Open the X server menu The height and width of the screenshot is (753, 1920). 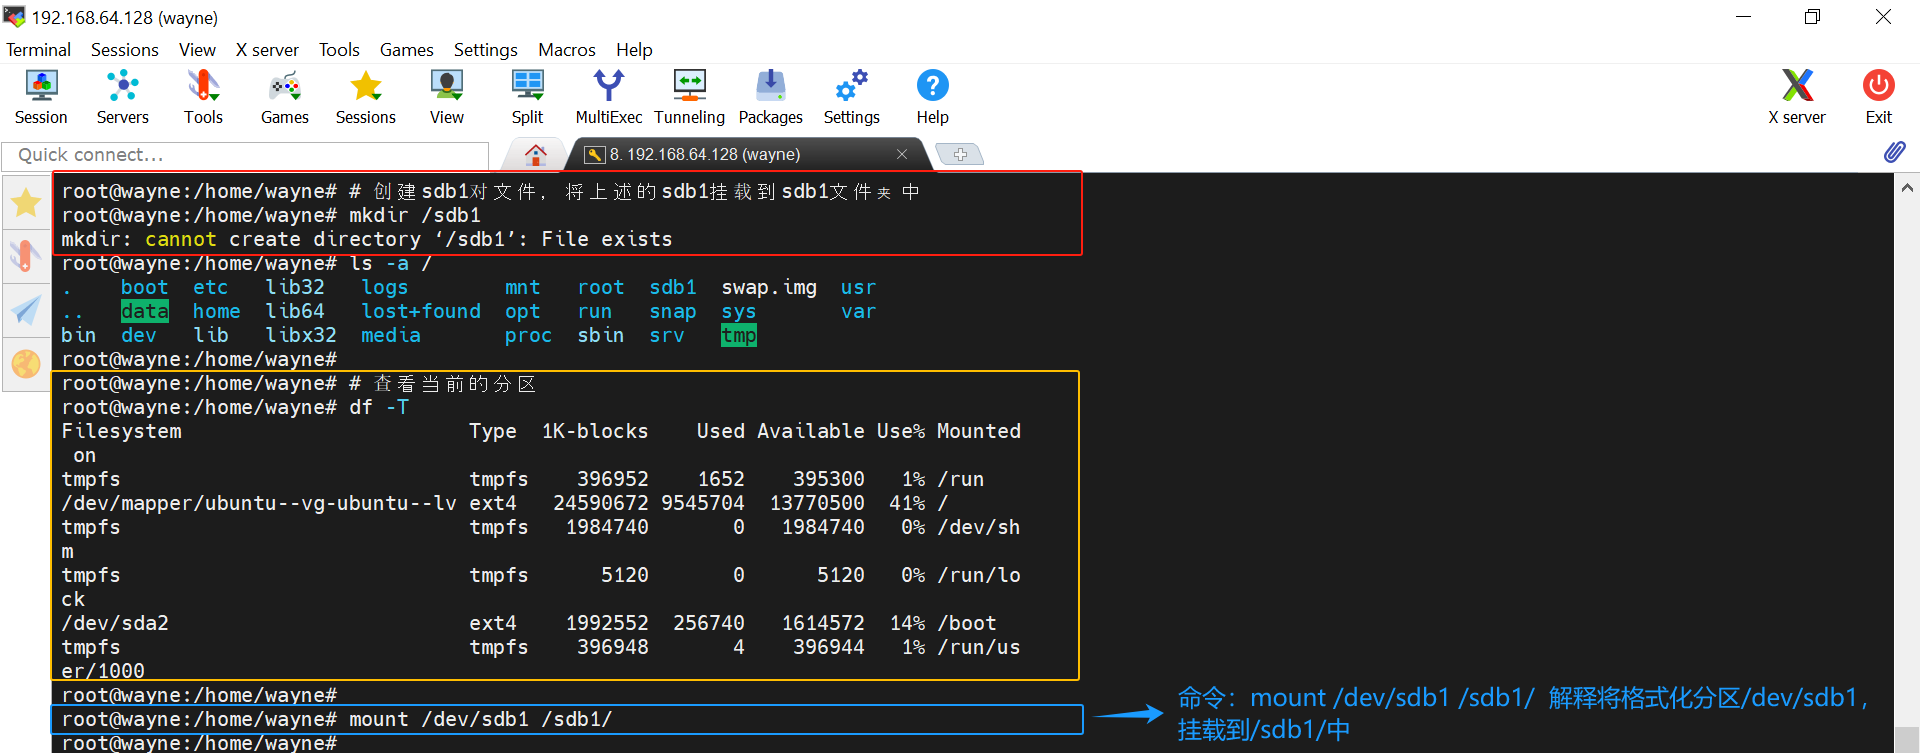[x=267, y=50]
